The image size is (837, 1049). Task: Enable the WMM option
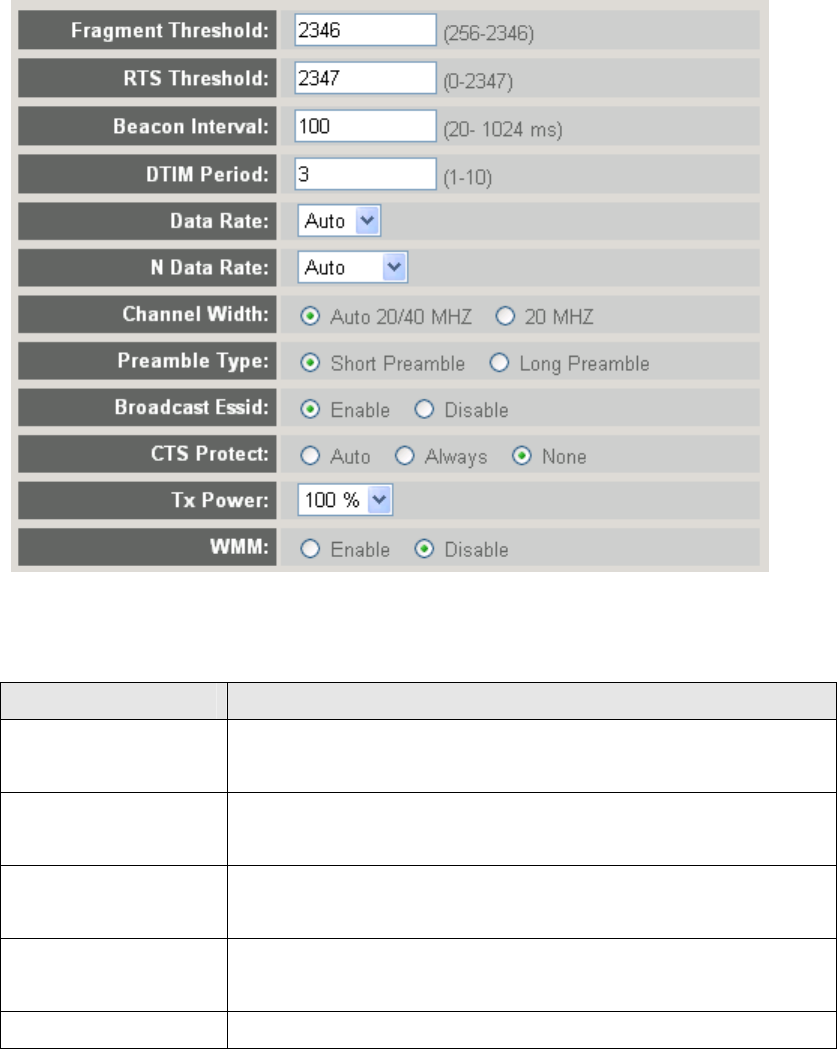(x=310, y=549)
